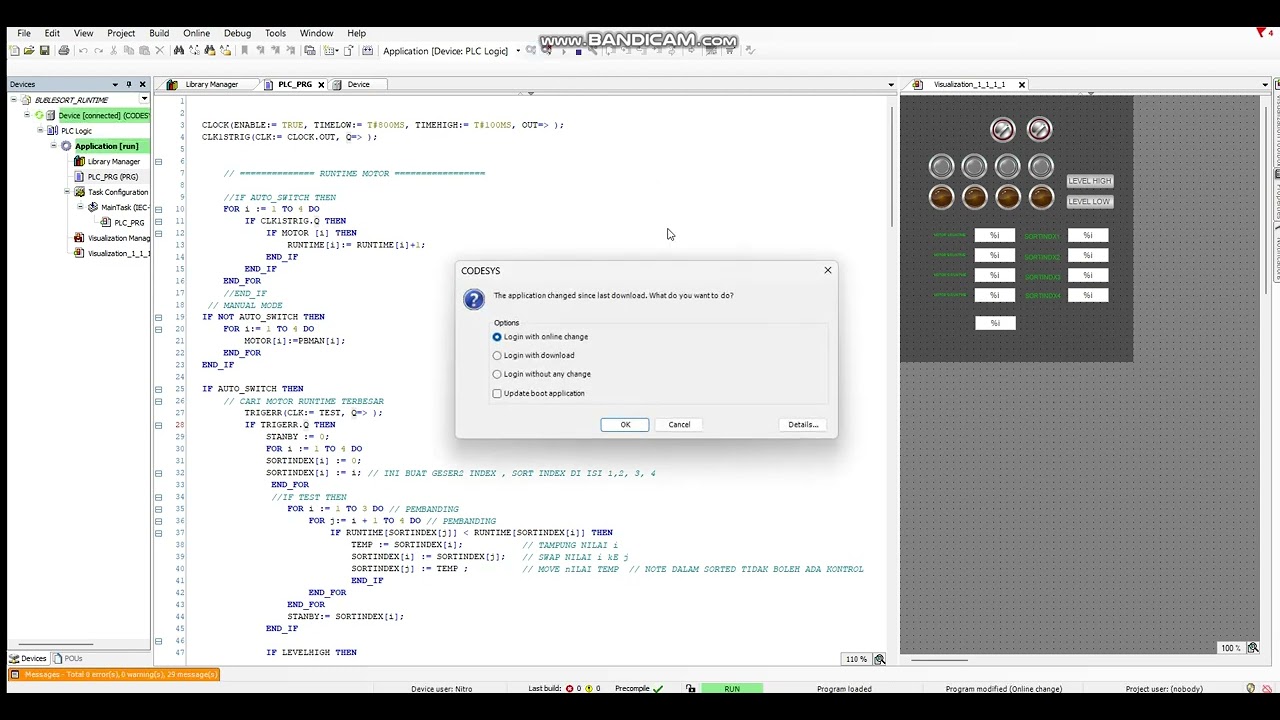
Task: Switch to the Library Manager tab
Action: pyautogui.click(x=211, y=84)
